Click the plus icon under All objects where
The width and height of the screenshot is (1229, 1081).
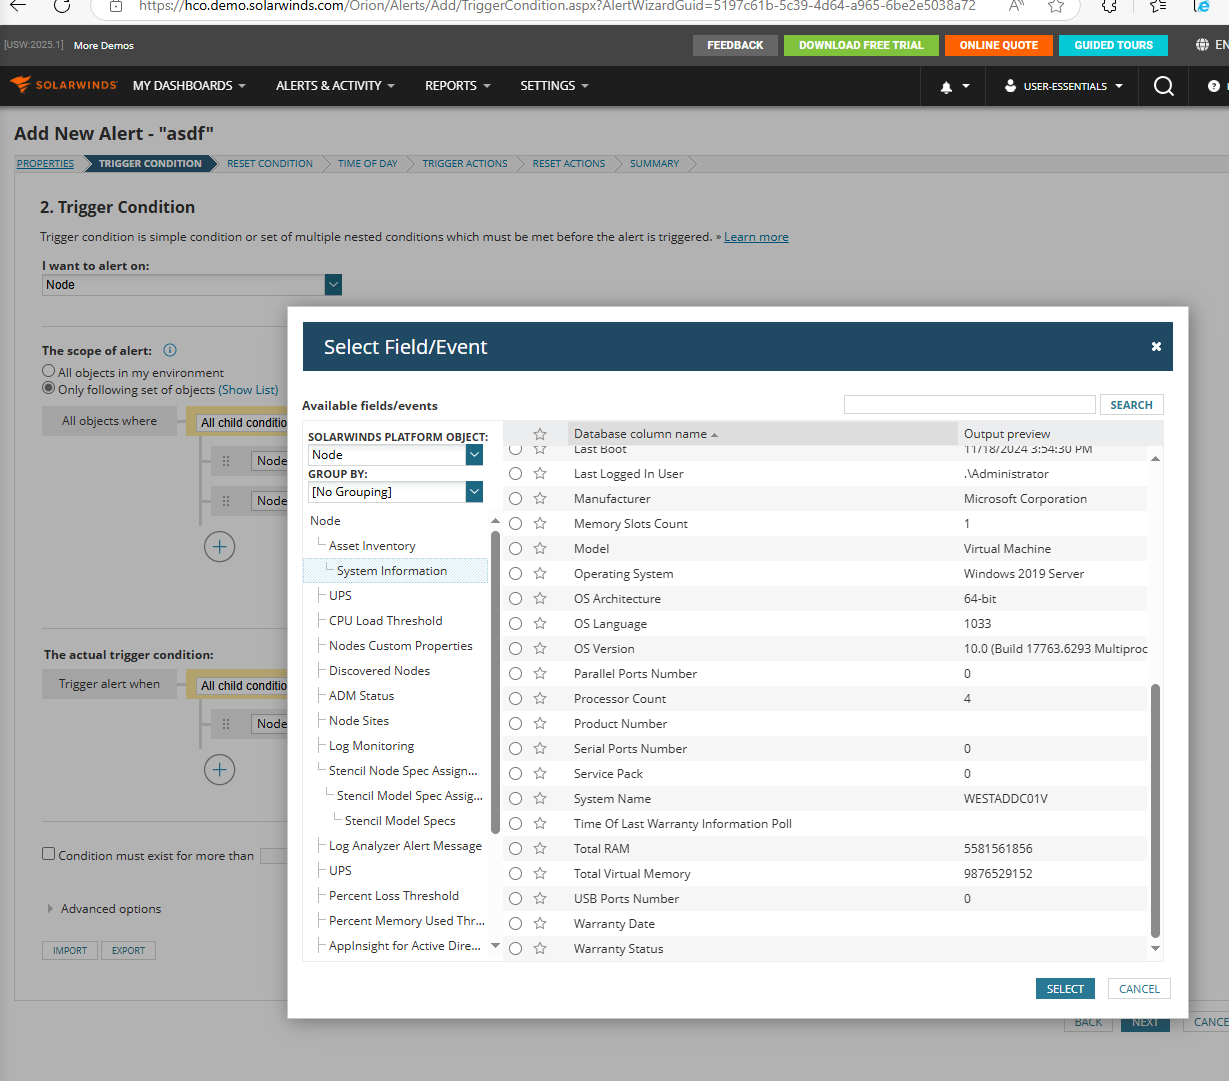(220, 546)
